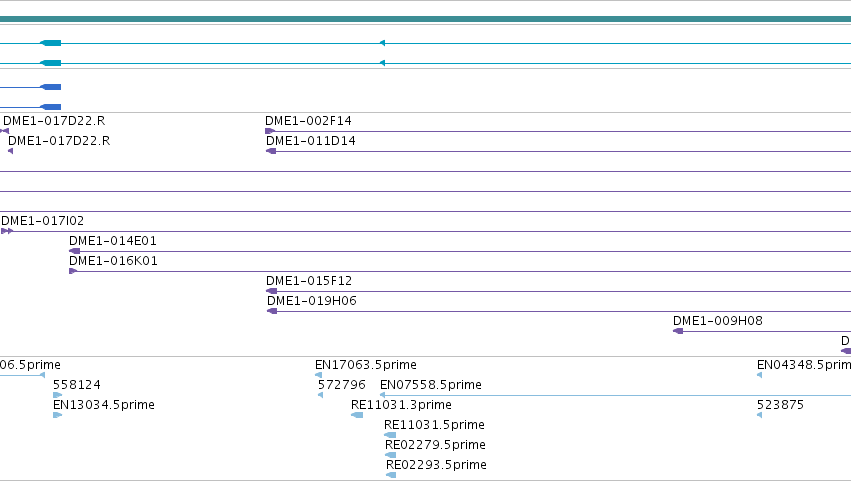This screenshot has height=481, width=851.
Task: Click the purple arrow glyph below DME1-002F14
Action: [x=270, y=131]
